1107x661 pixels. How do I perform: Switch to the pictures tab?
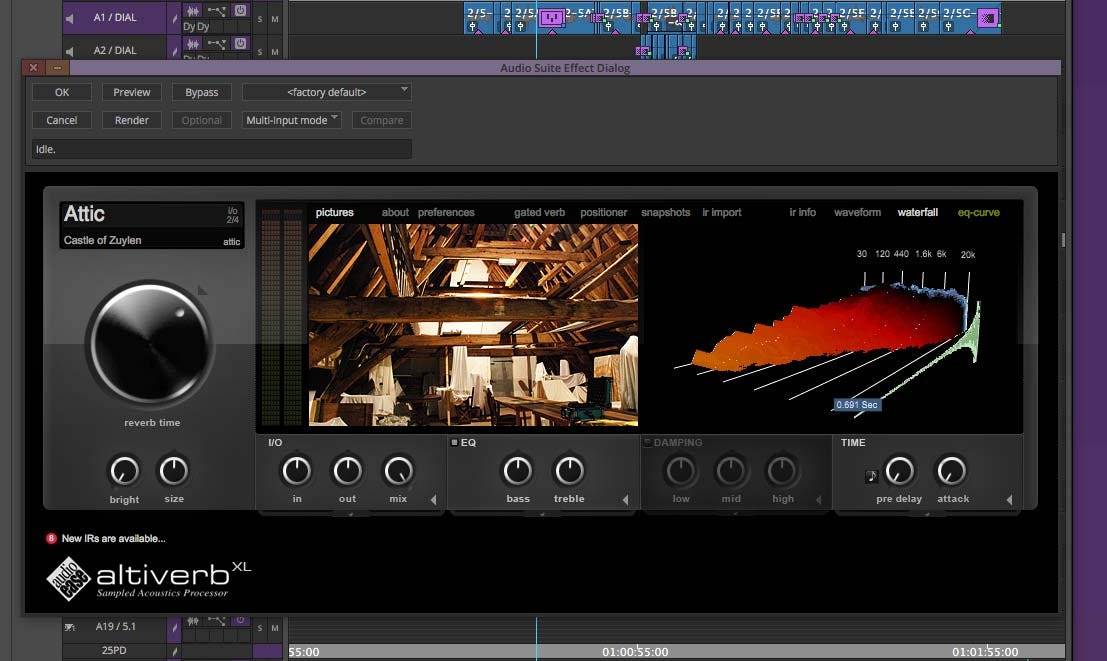coord(335,213)
